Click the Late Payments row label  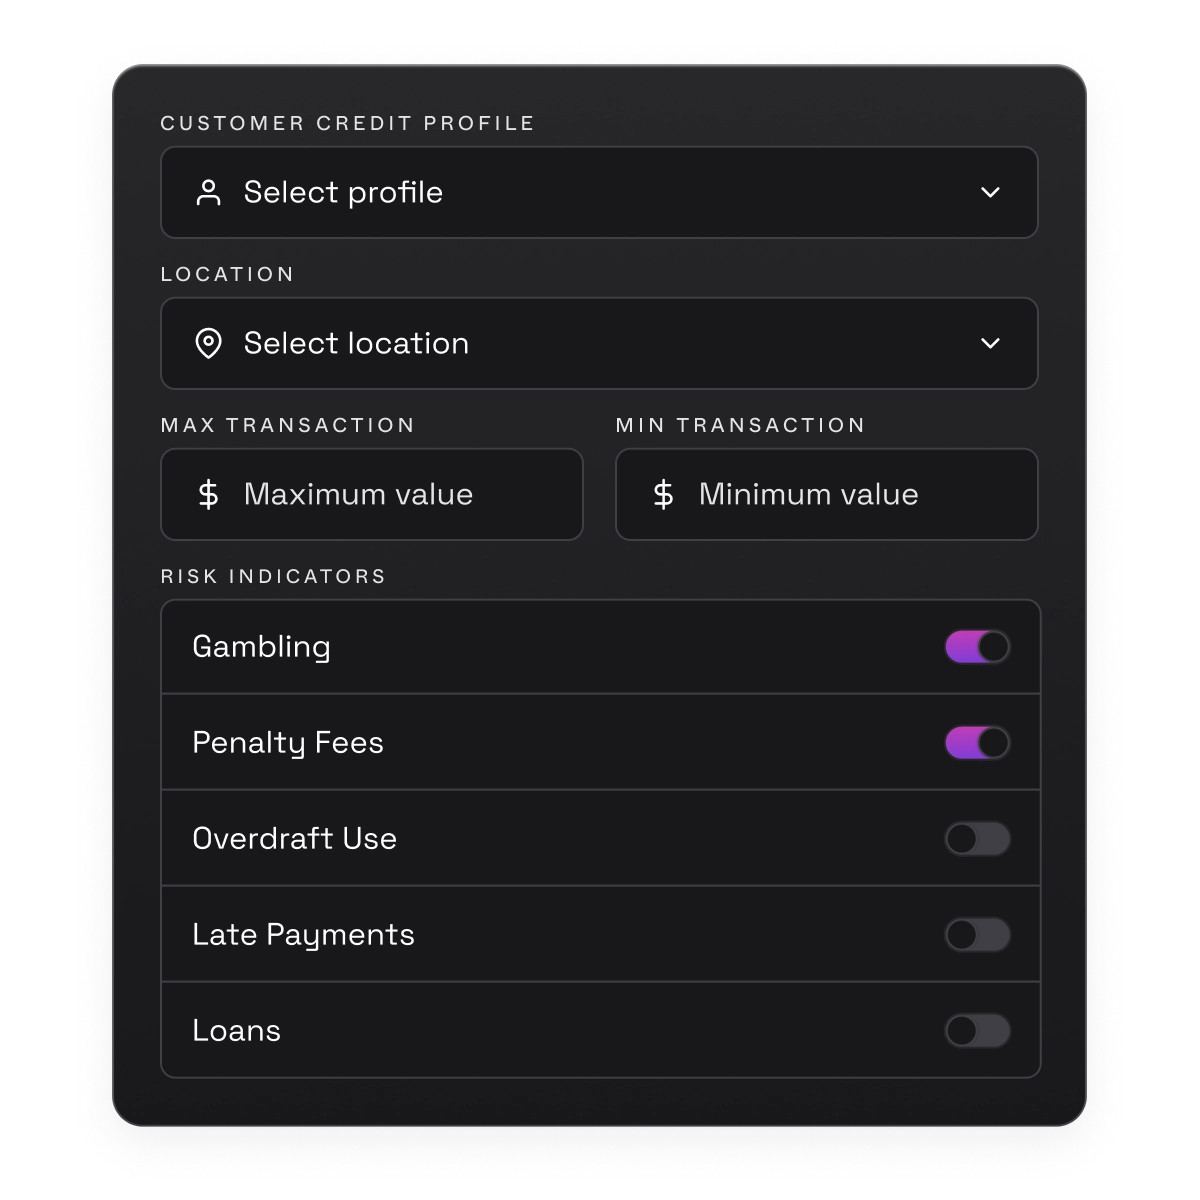(303, 935)
